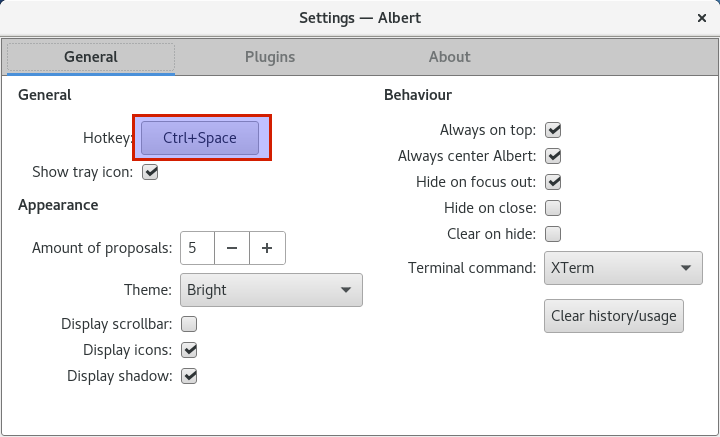Switch to the Plugins tab
Screen dimensions: 720x437
270,57
